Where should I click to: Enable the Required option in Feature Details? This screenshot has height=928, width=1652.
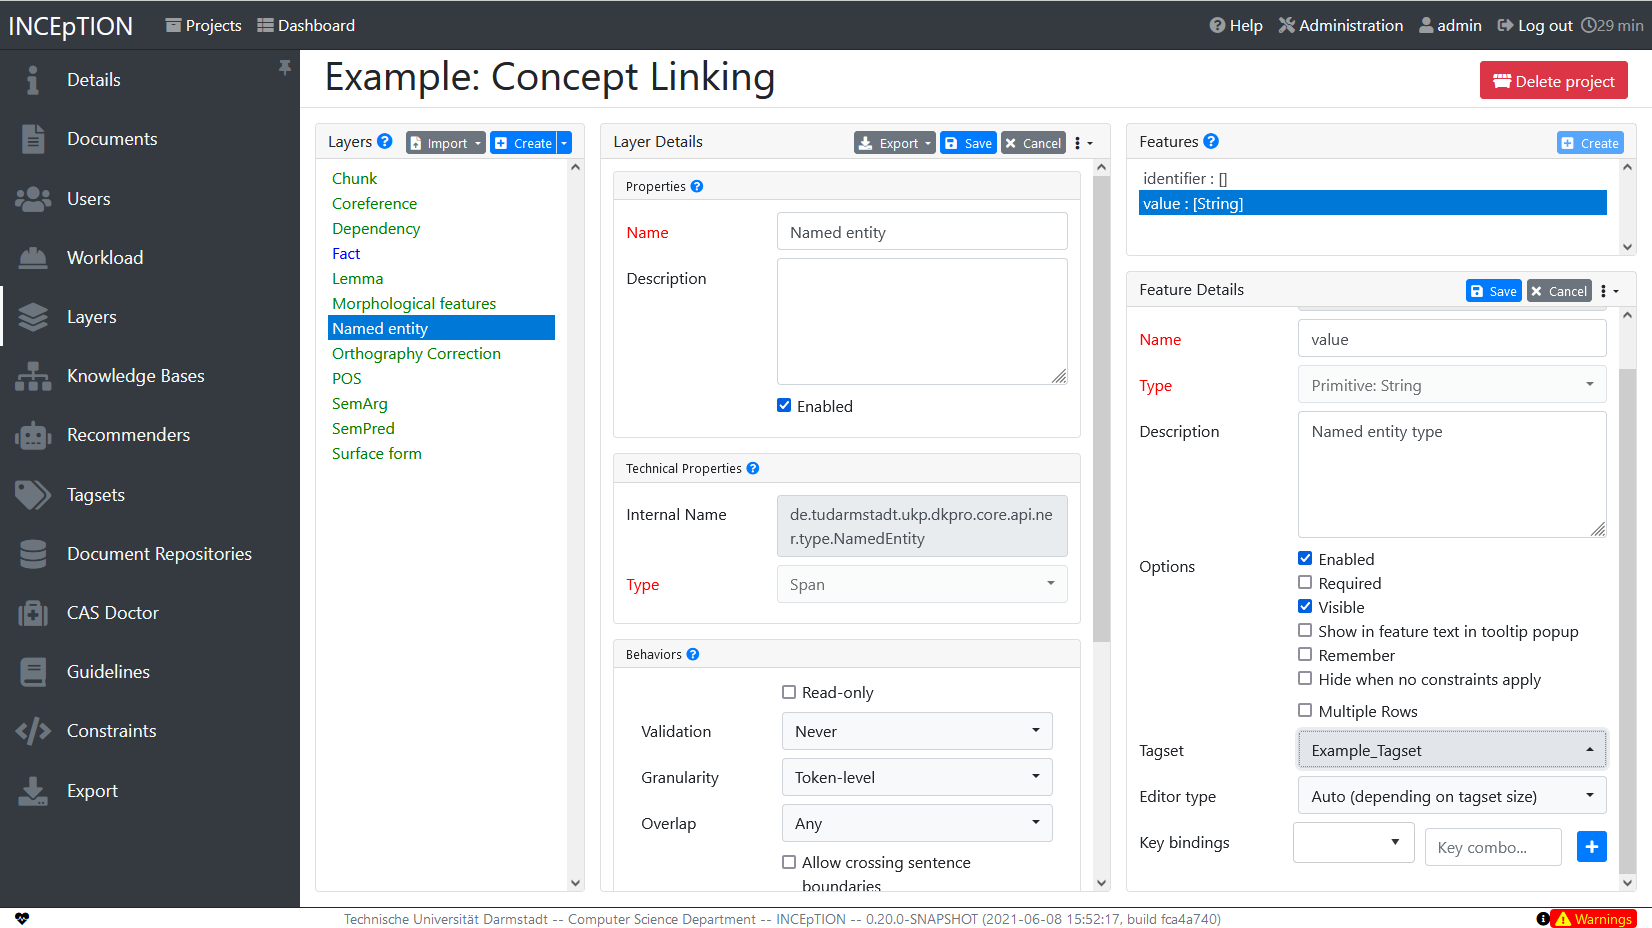[x=1305, y=582]
